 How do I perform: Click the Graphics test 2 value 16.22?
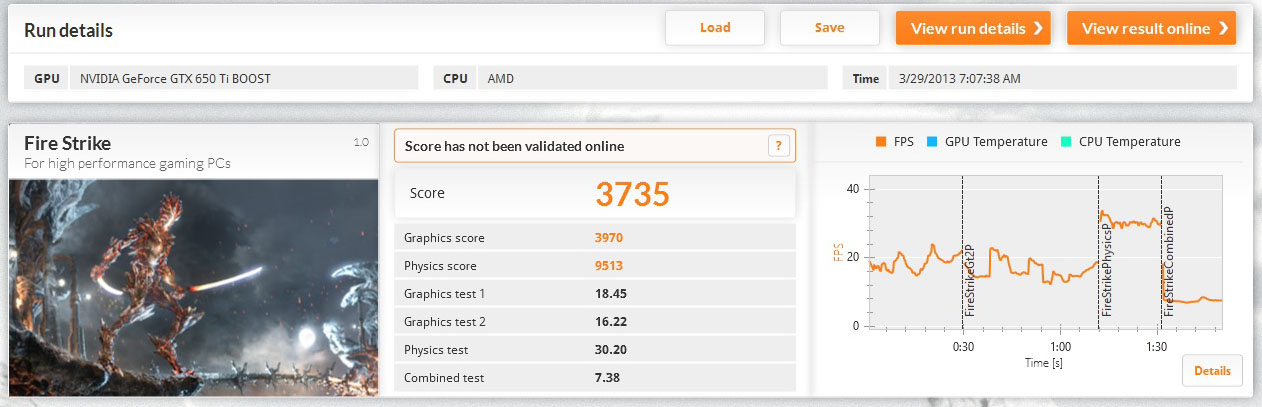pos(611,322)
